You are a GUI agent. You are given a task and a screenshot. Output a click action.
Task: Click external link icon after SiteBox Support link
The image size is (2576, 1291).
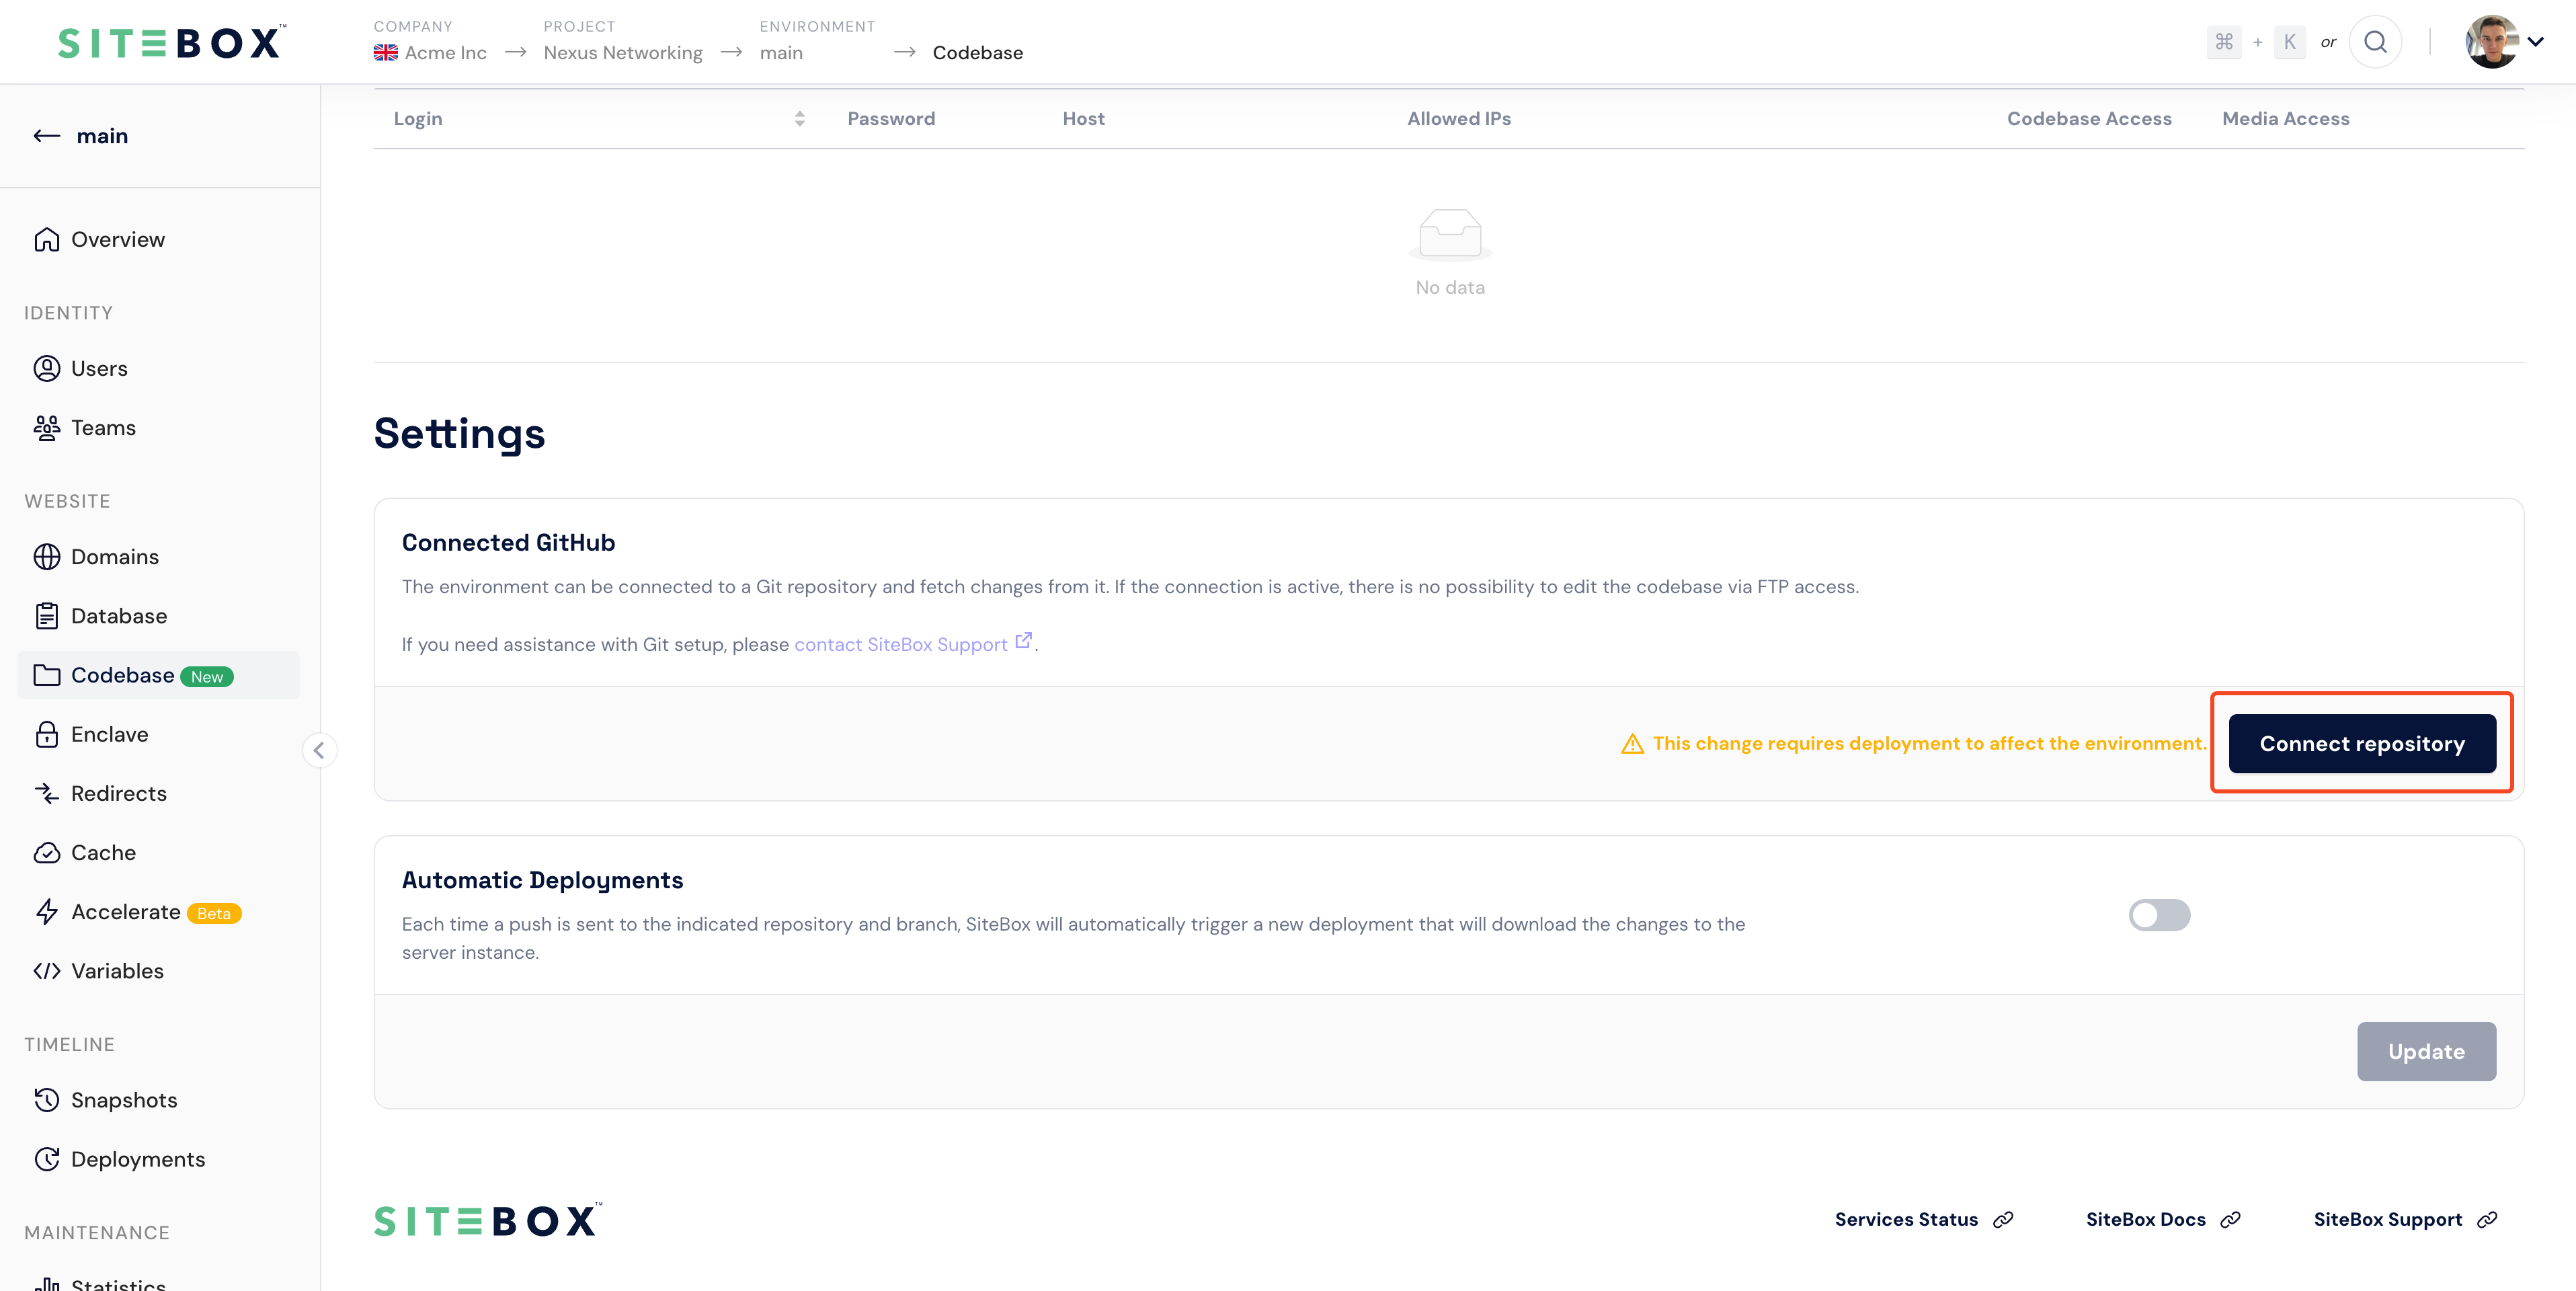pos(1023,641)
